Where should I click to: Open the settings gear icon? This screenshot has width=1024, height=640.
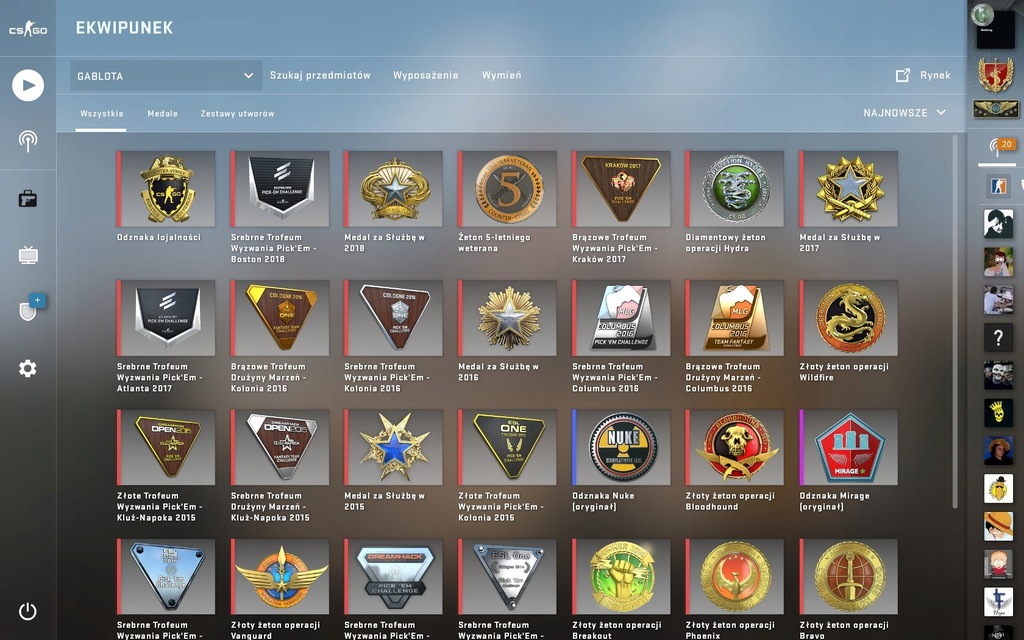tap(28, 368)
